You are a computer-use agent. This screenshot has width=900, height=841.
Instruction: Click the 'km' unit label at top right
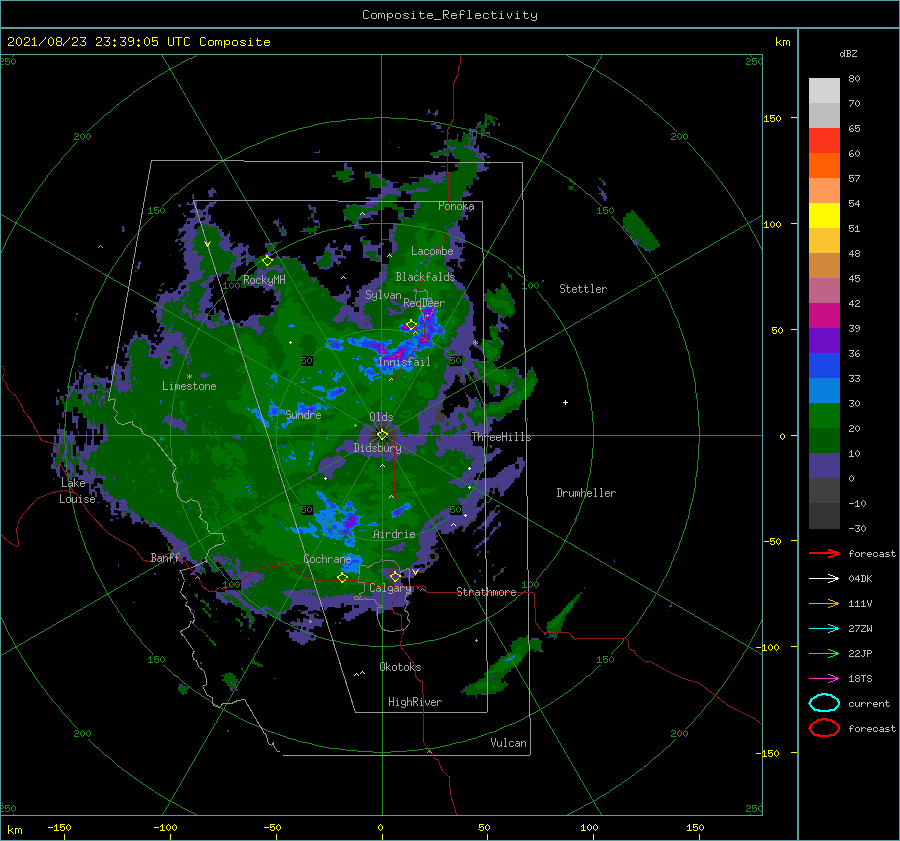782,42
